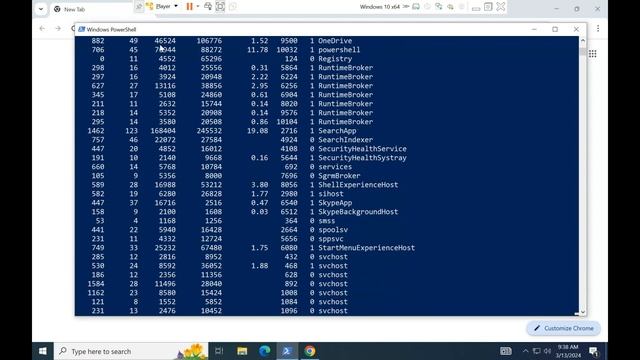Click the services process name

point(335,167)
